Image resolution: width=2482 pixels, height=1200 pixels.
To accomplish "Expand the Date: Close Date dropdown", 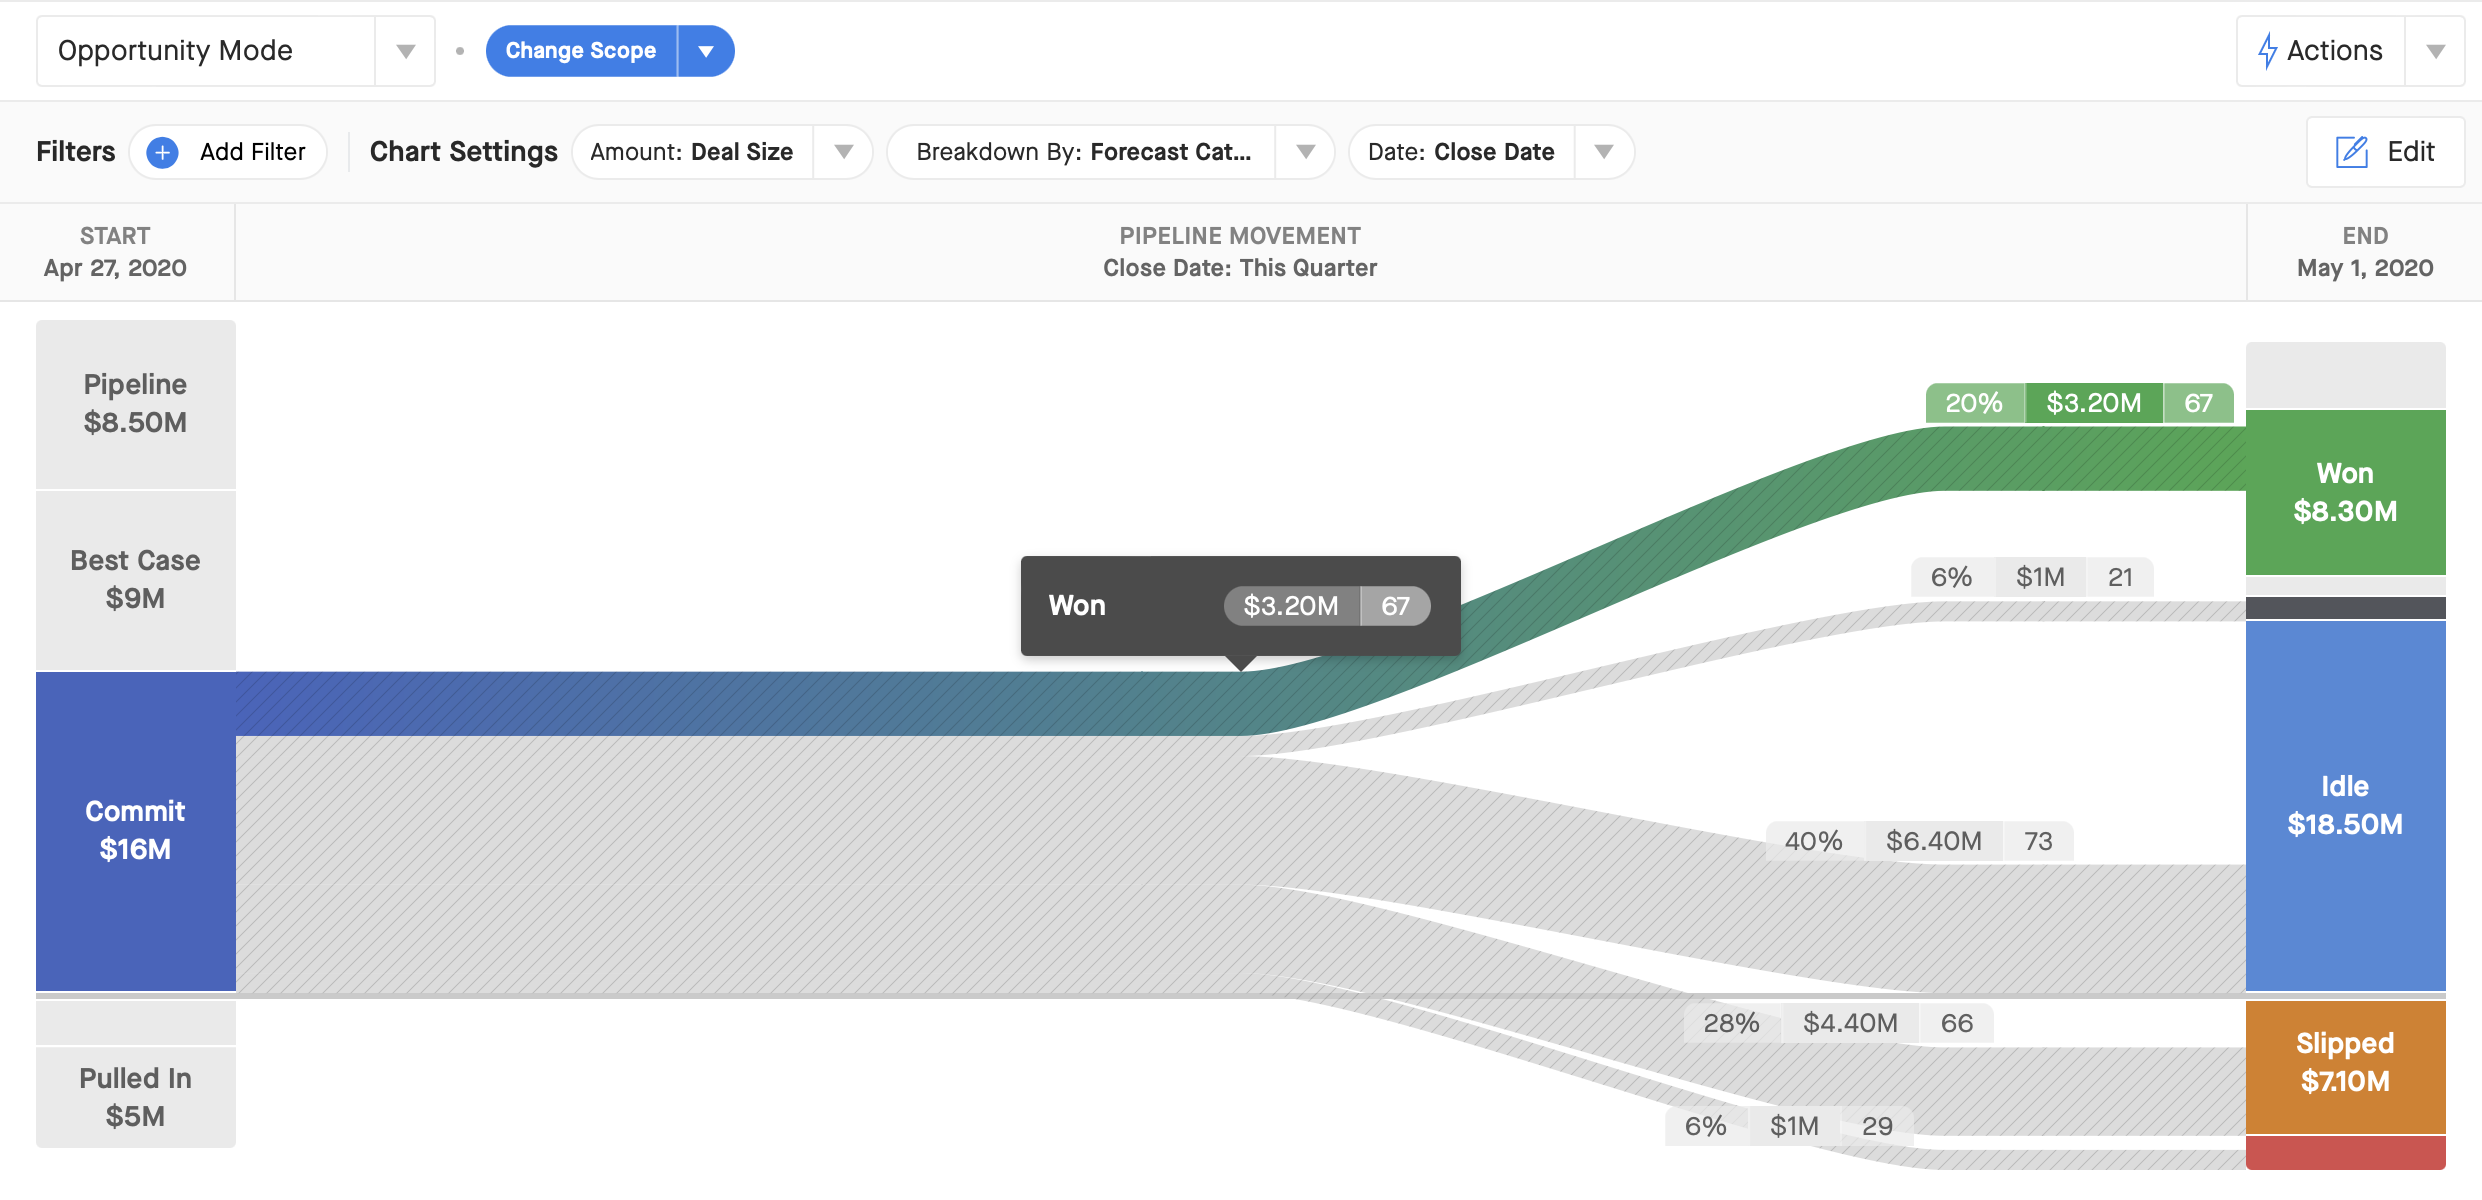I will pos(1604,152).
